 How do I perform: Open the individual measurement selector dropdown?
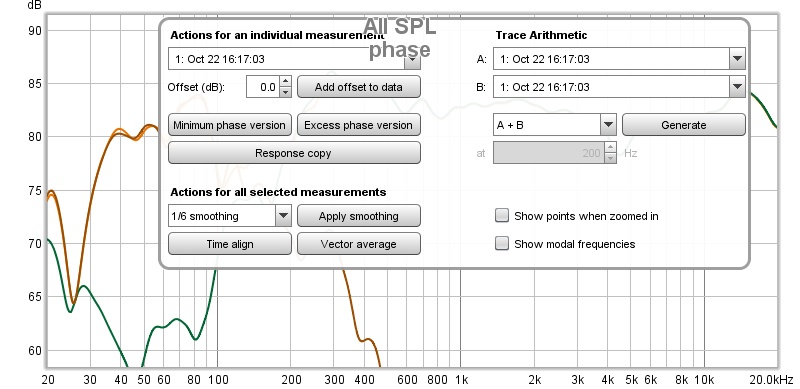294,59
